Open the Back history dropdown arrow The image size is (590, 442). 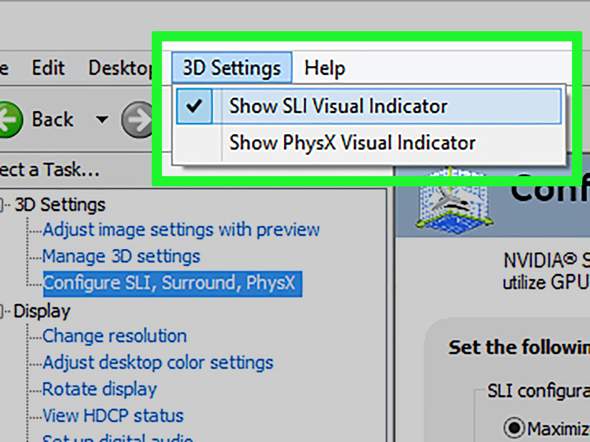[102, 120]
